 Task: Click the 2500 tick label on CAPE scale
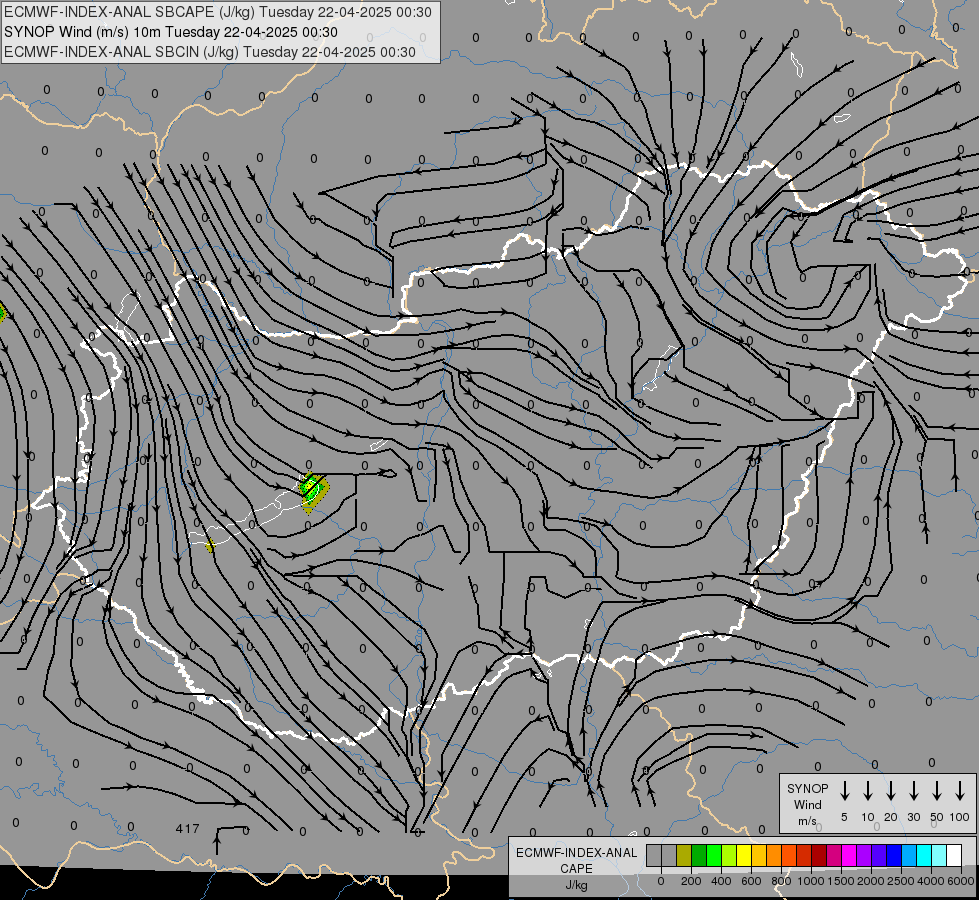click(x=901, y=881)
